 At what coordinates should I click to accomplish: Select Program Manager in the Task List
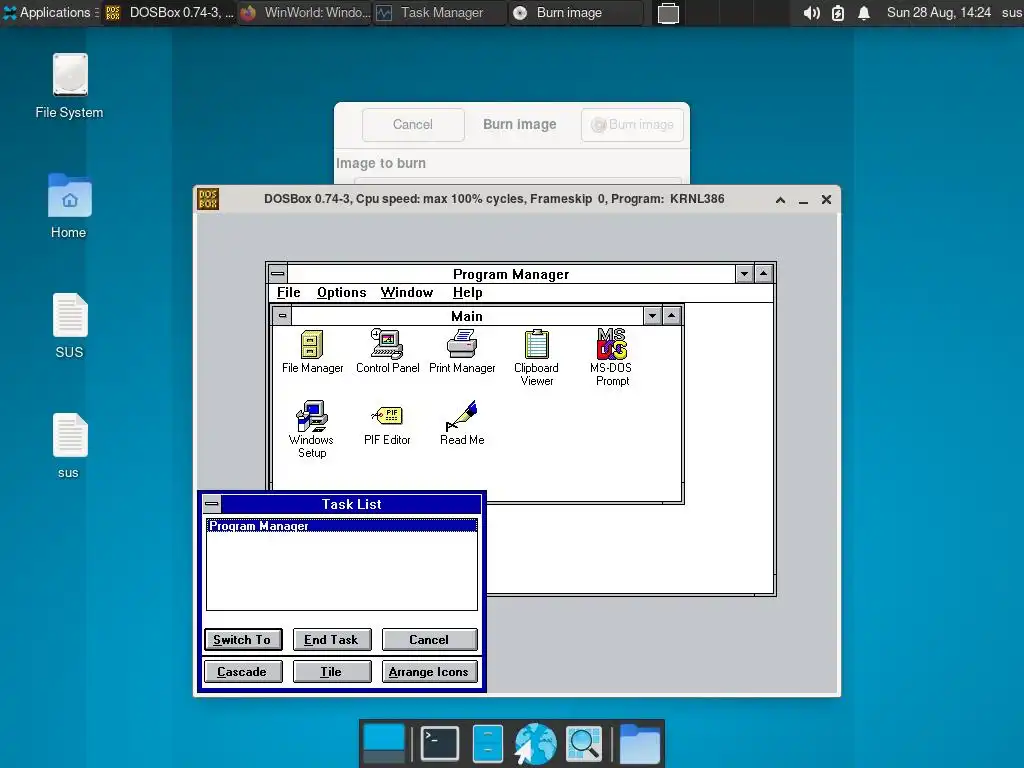pos(342,526)
